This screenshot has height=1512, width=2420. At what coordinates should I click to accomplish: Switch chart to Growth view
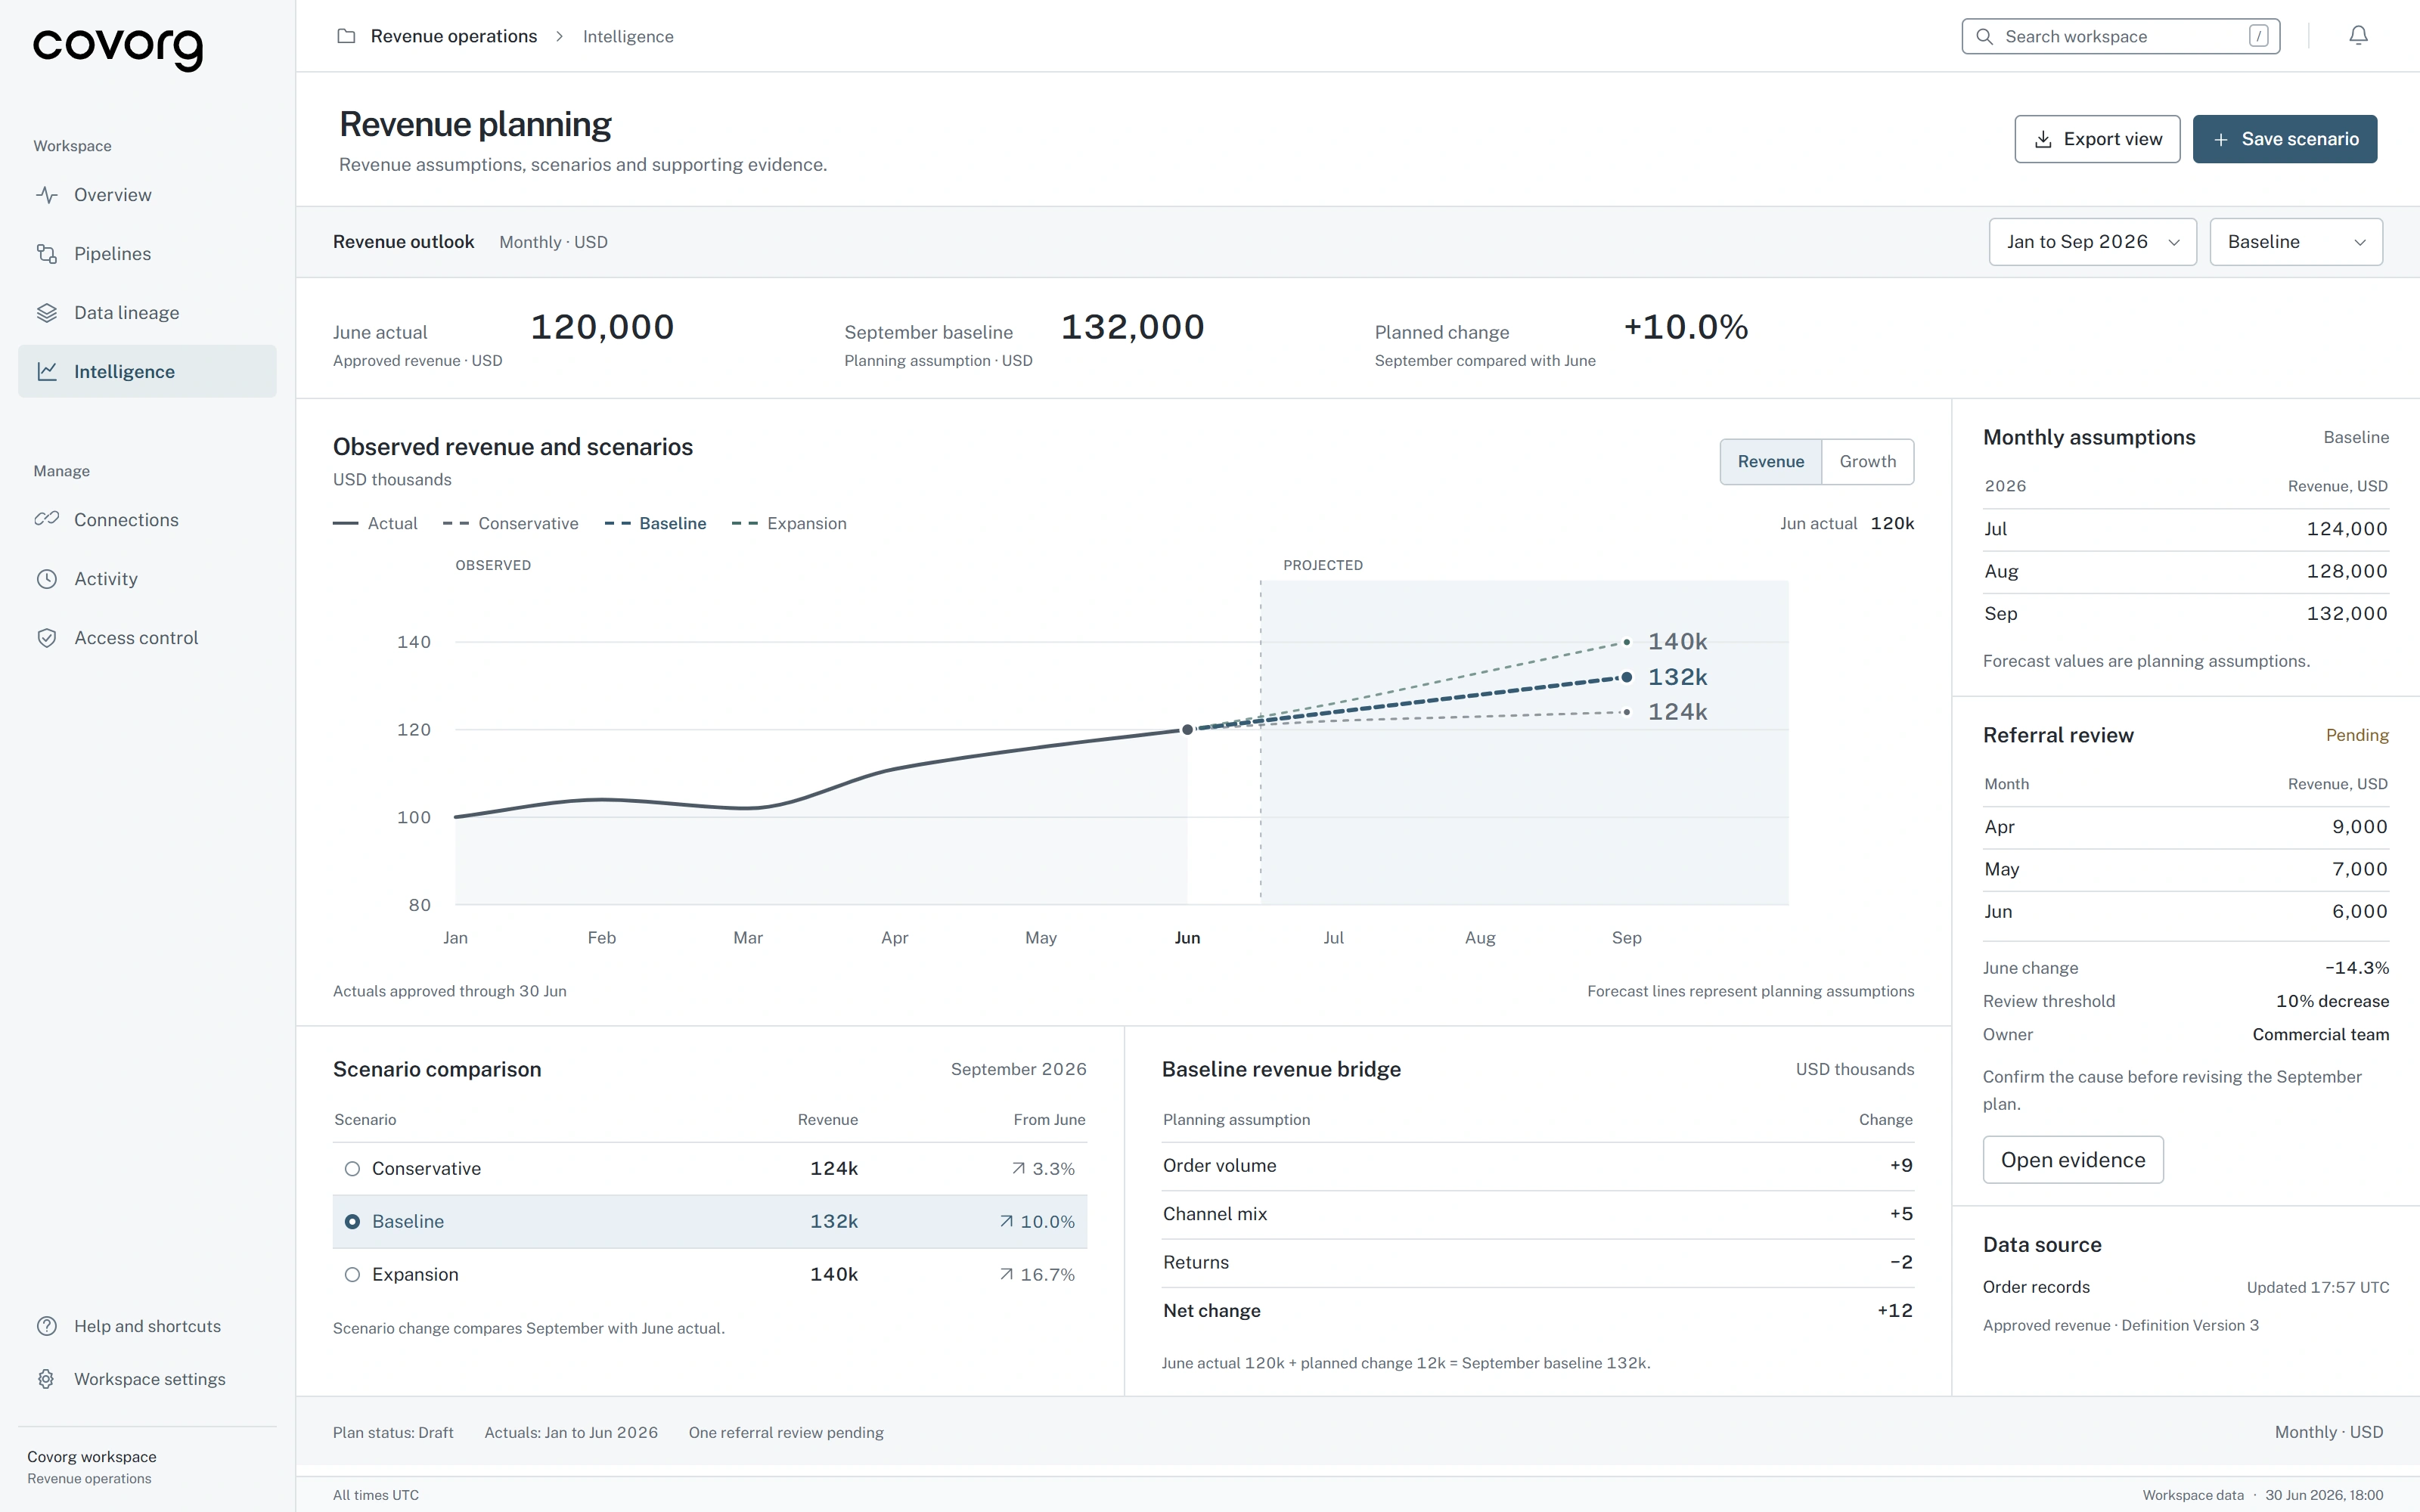[x=1867, y=462]
